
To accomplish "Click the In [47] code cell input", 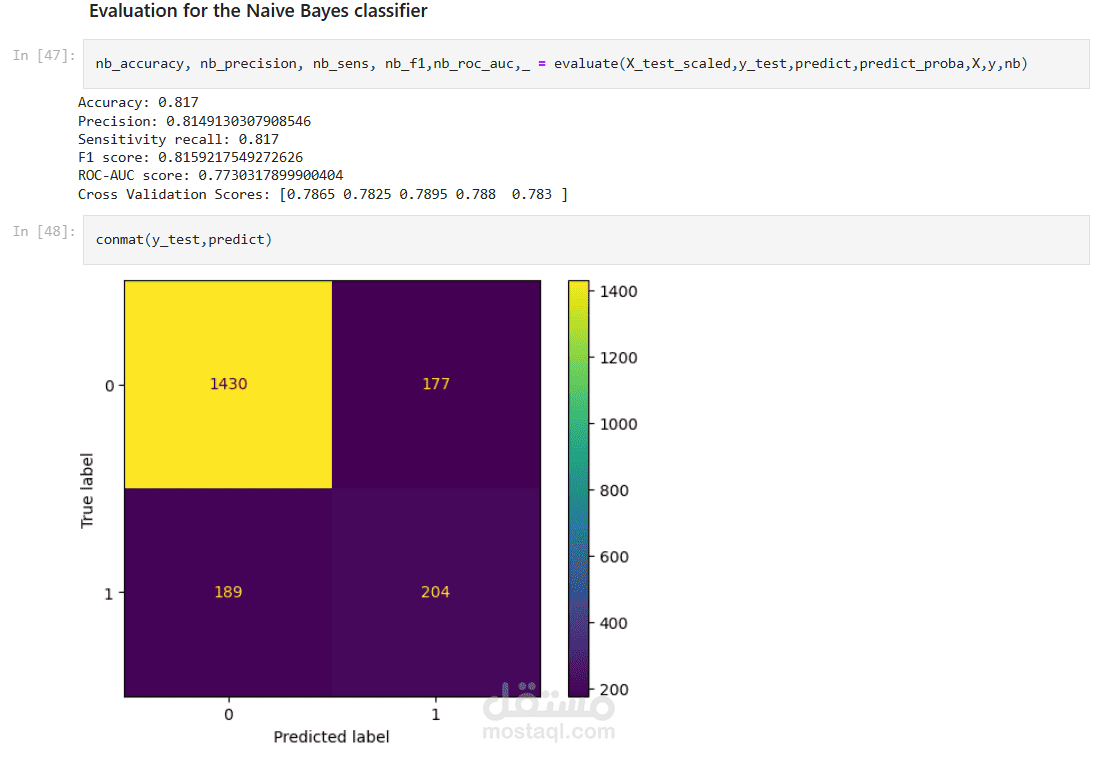I will pyautogui.click(x=586, y=64).
